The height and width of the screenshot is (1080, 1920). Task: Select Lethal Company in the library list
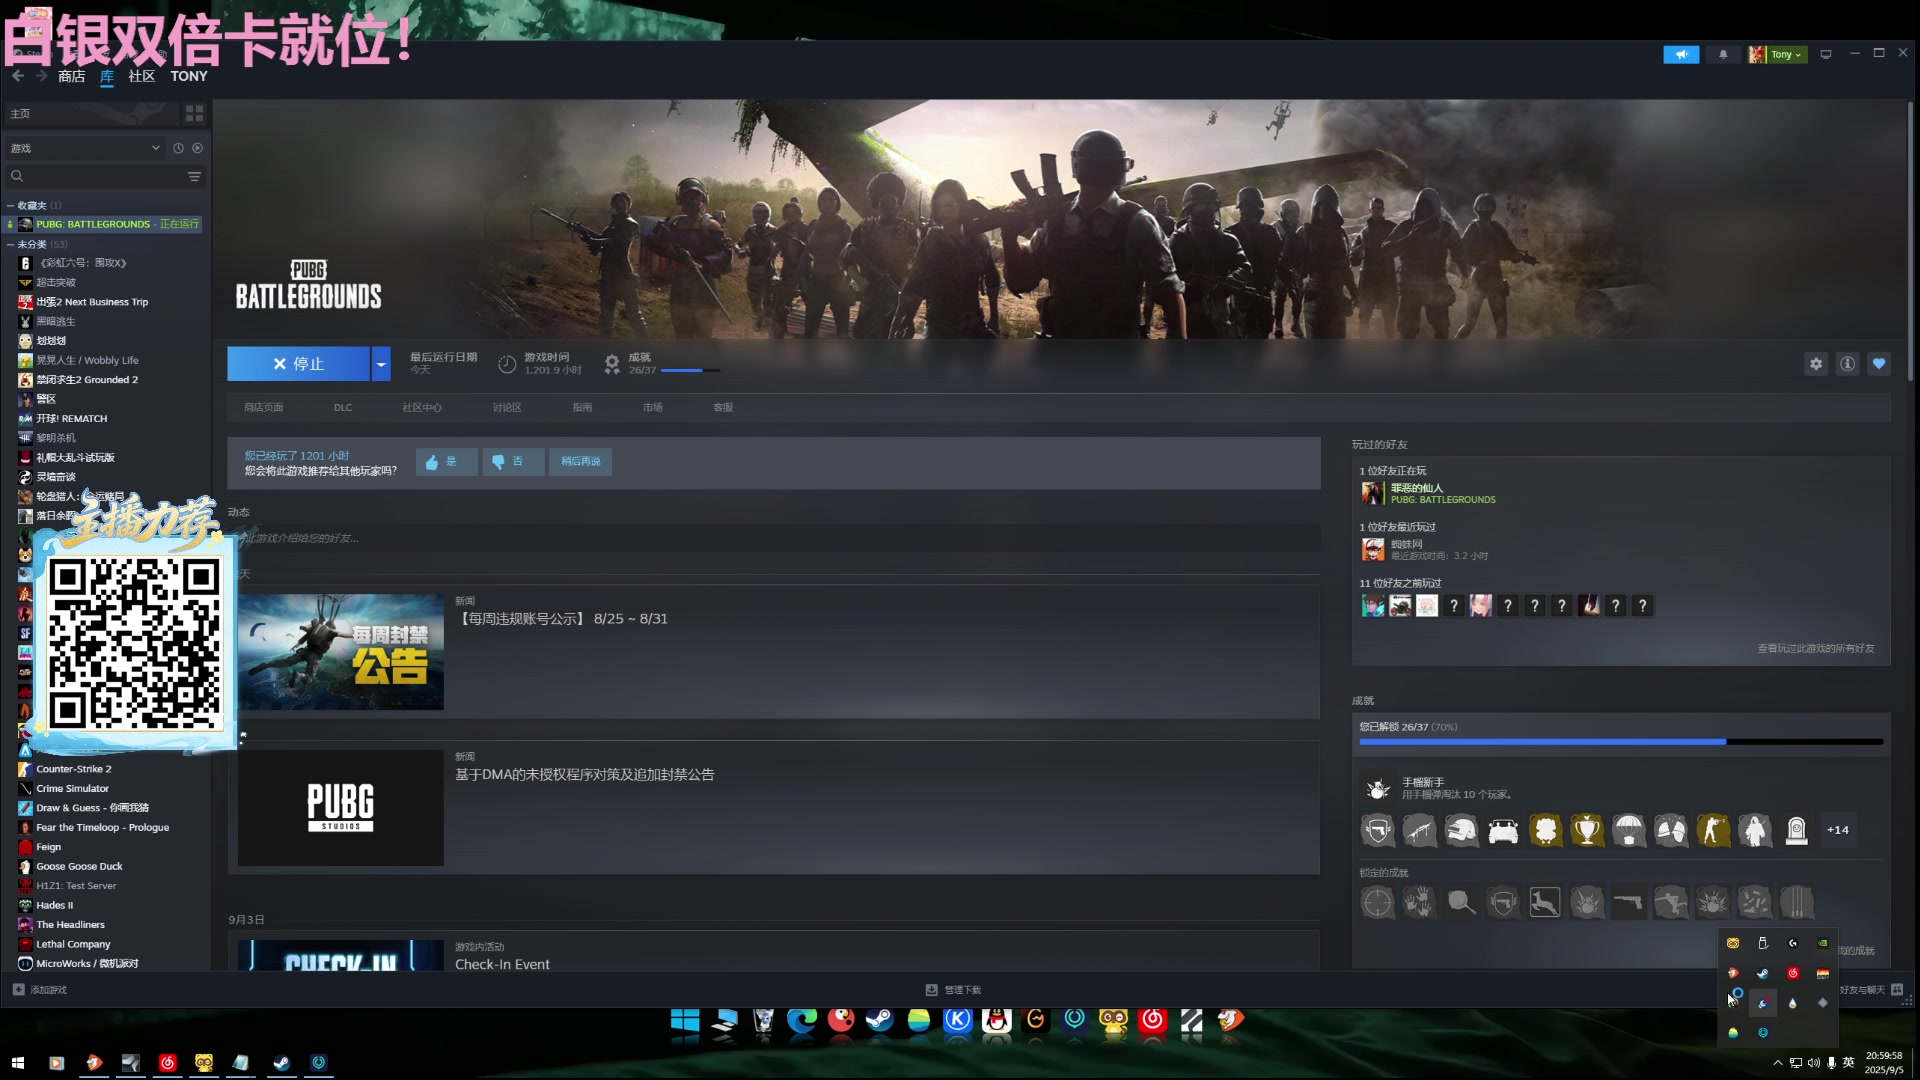coord(73,944)
